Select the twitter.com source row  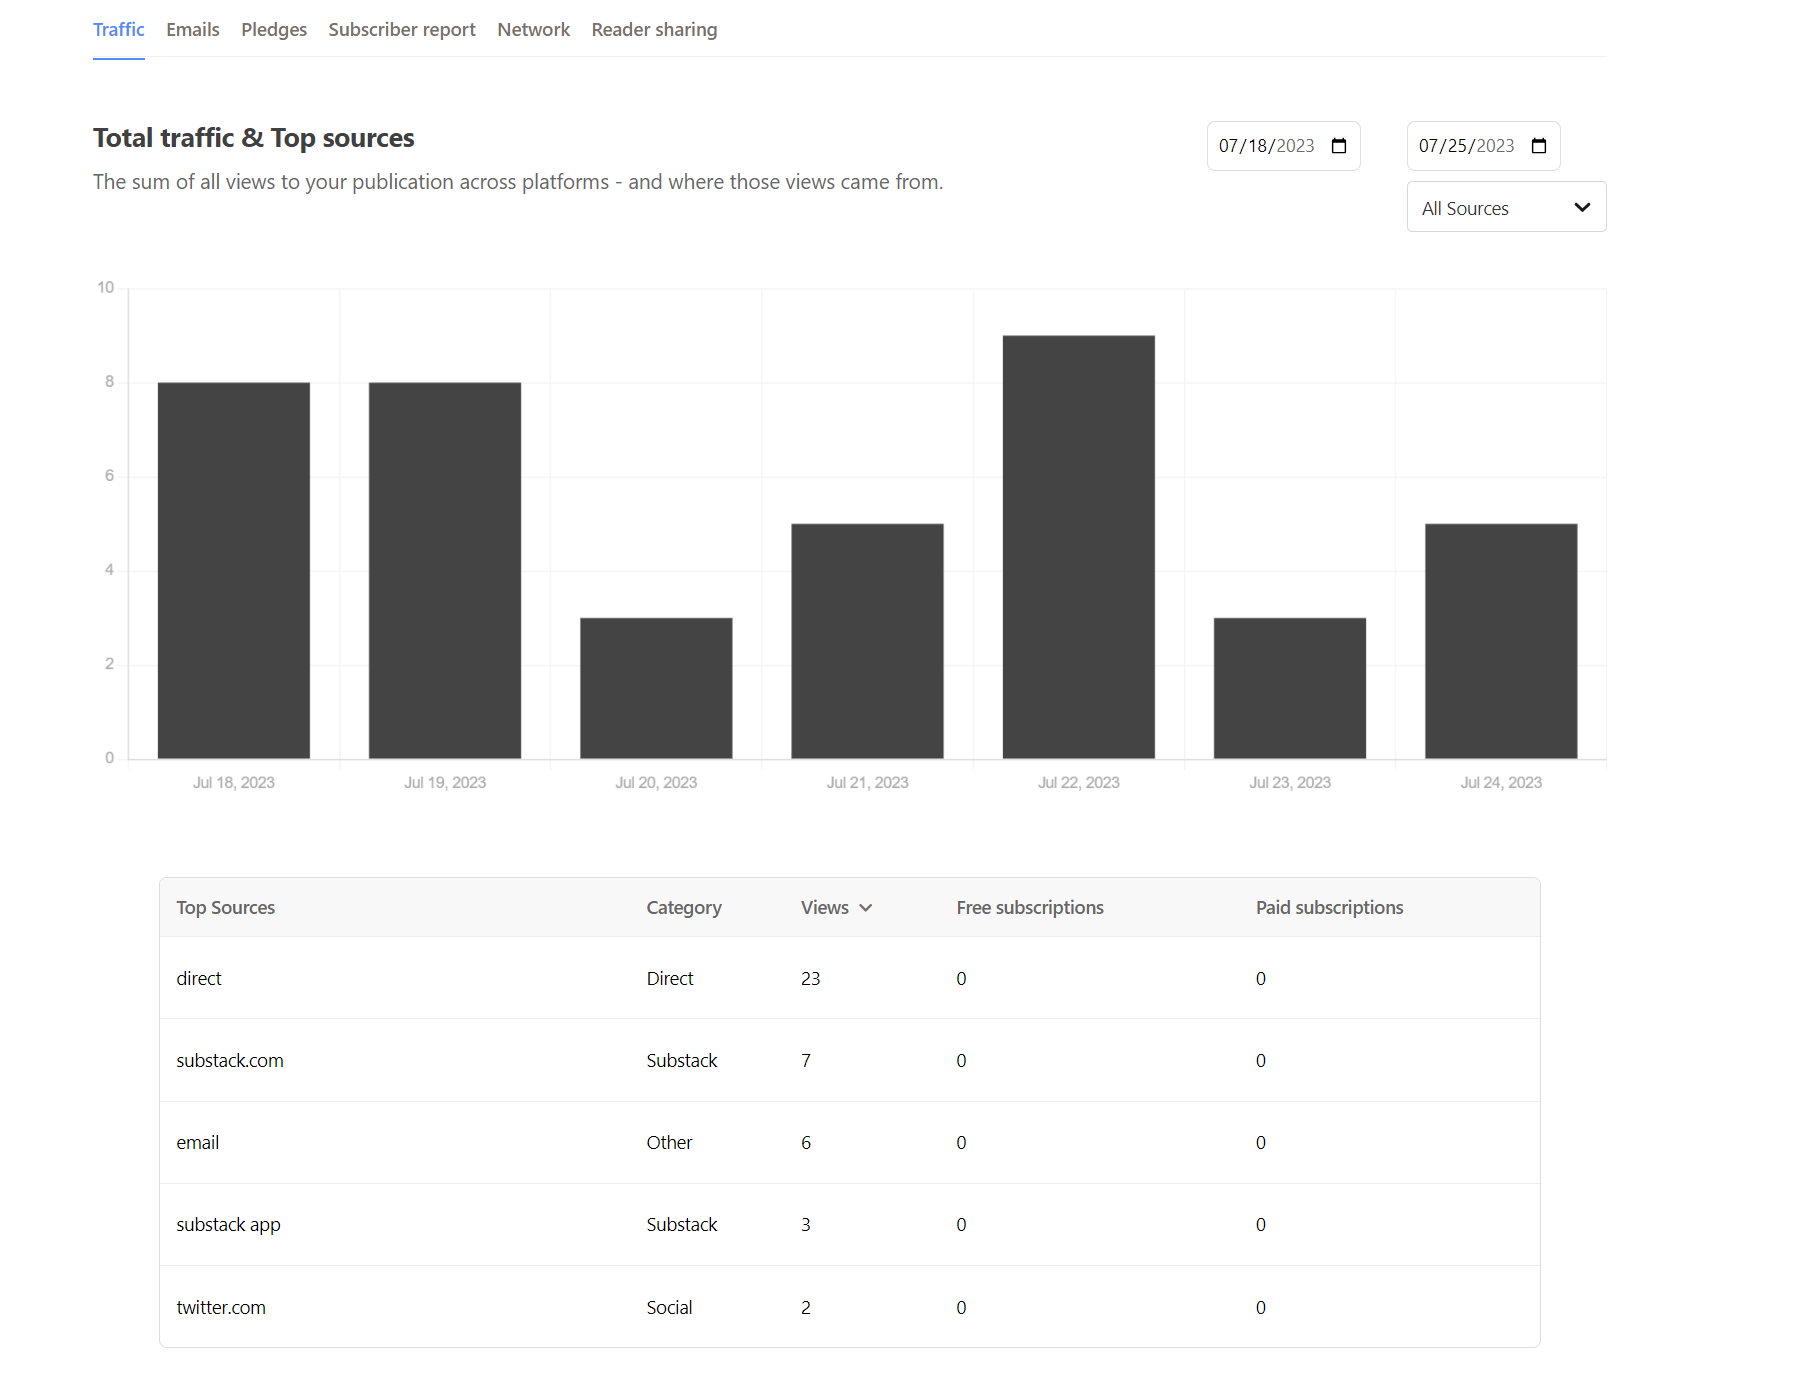click(x=849, y=1307)
